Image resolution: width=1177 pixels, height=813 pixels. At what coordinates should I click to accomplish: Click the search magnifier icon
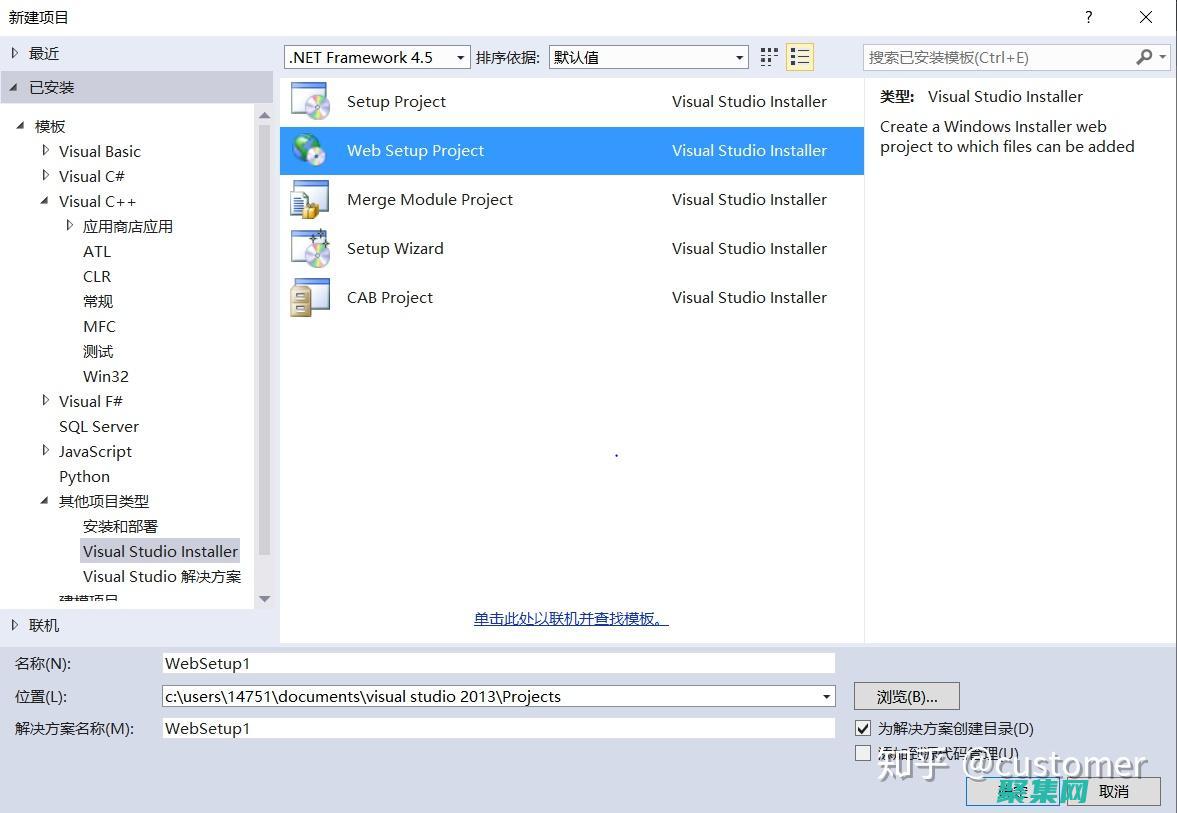tap(1144, 57)
